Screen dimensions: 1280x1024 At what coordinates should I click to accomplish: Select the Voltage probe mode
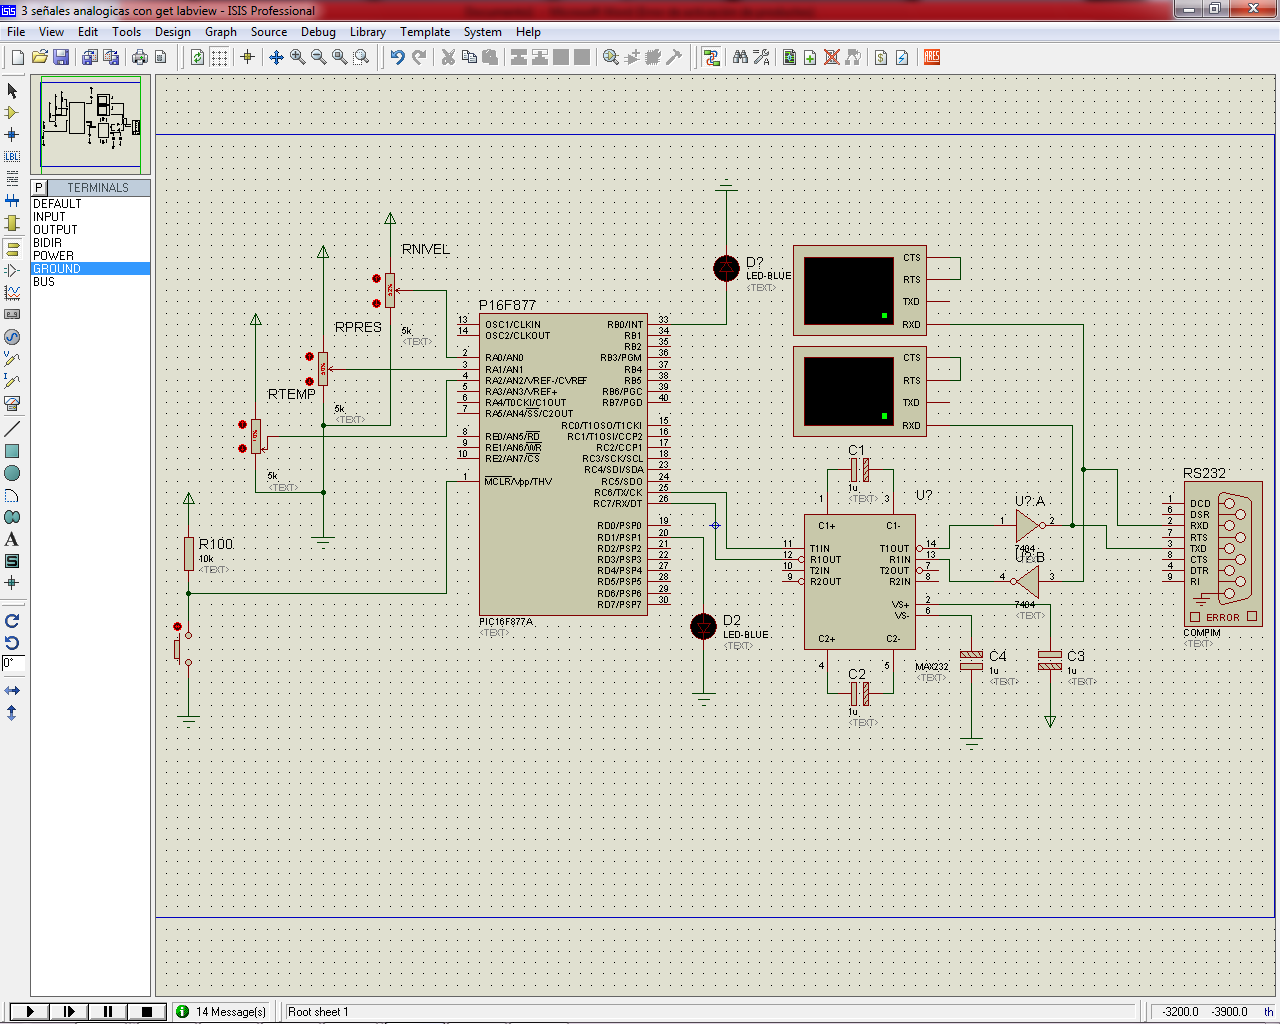point(12,358)
